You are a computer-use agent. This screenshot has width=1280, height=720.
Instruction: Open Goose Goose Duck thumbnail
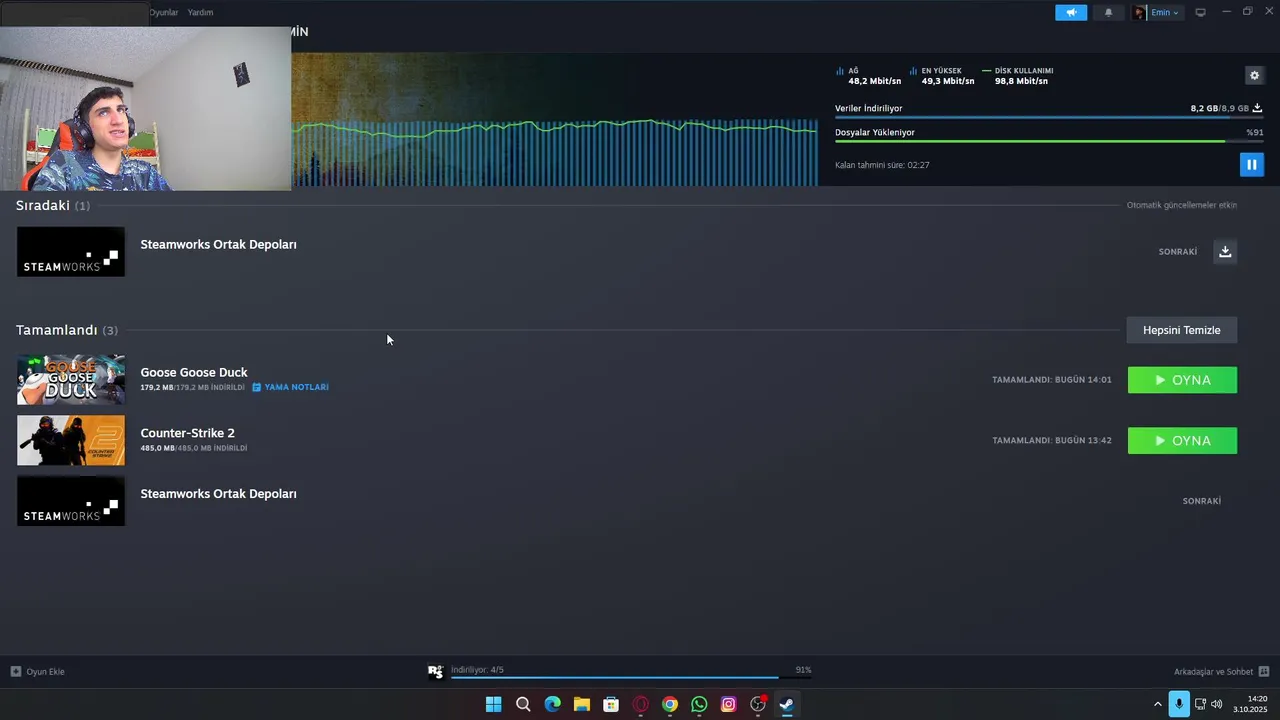click(x=71, y=380)
